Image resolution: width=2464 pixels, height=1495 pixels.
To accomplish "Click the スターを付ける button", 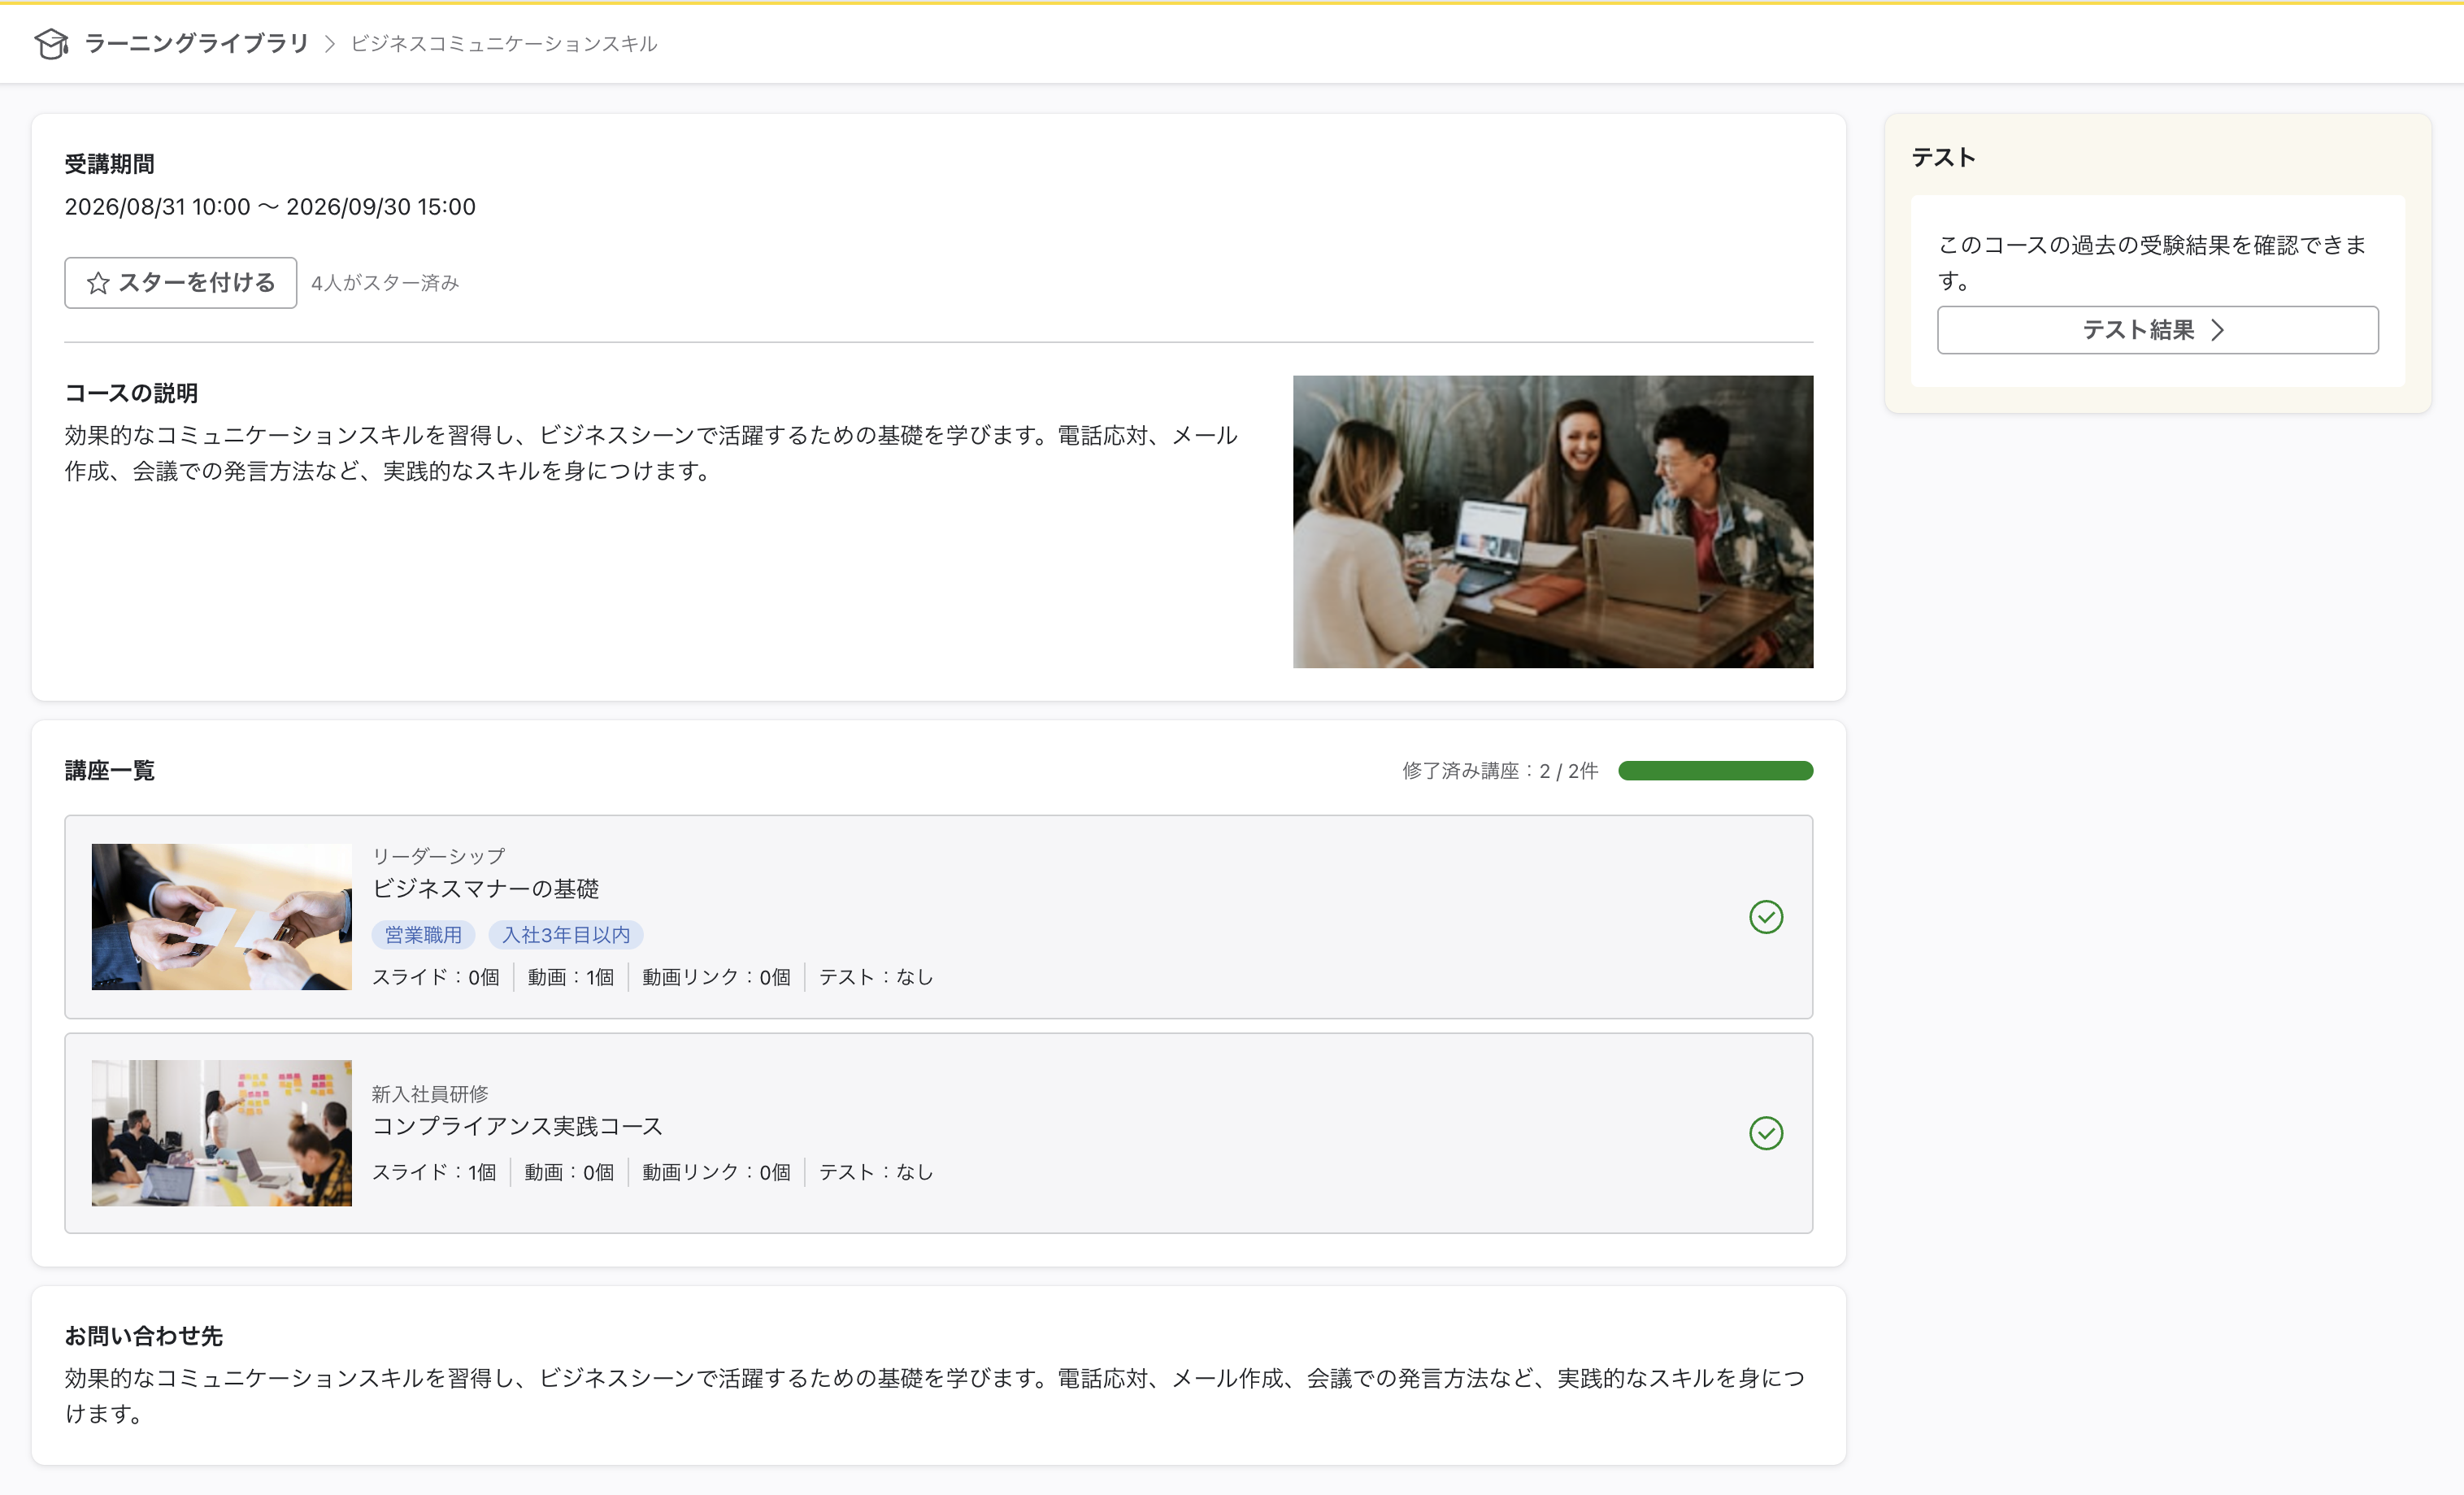I will point(181,283).
